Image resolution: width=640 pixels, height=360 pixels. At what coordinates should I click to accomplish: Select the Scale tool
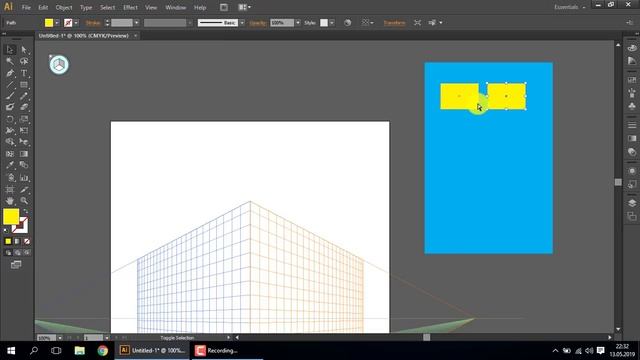(x=24, y=119)
